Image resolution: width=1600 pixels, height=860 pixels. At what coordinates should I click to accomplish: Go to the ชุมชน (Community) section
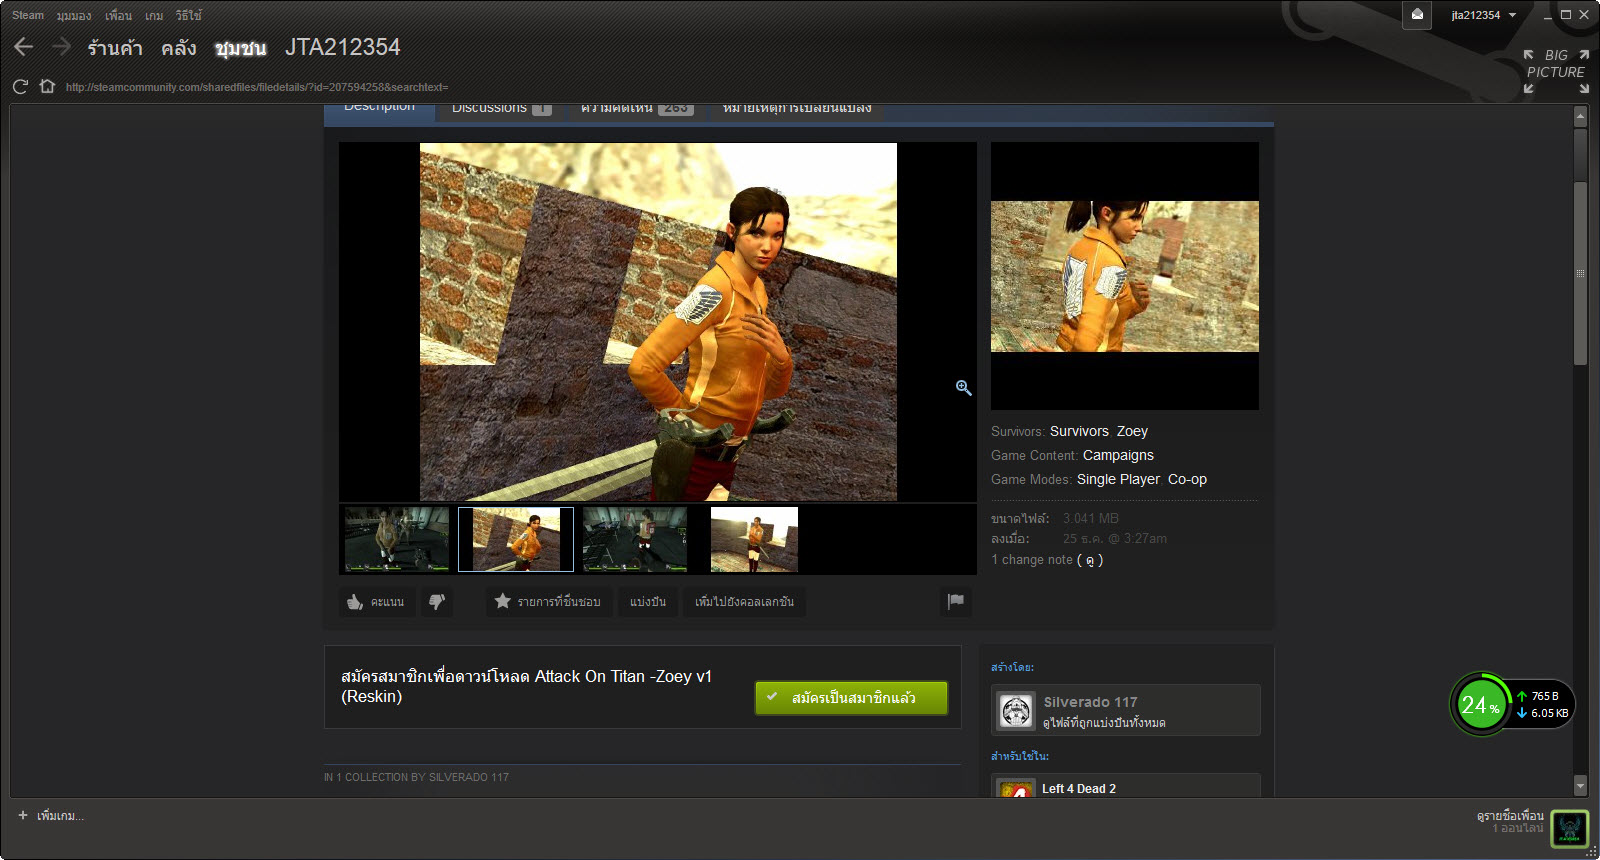(241, 48)
